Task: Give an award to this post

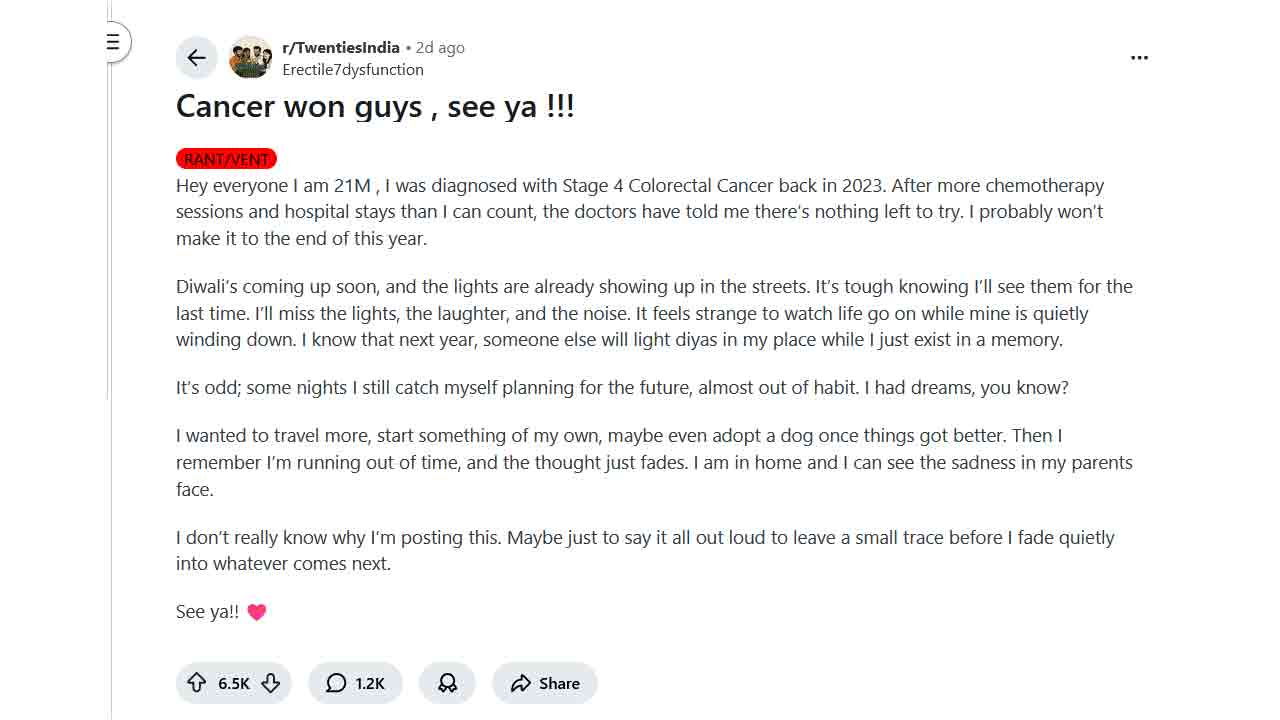Action: tap(447, 683)
